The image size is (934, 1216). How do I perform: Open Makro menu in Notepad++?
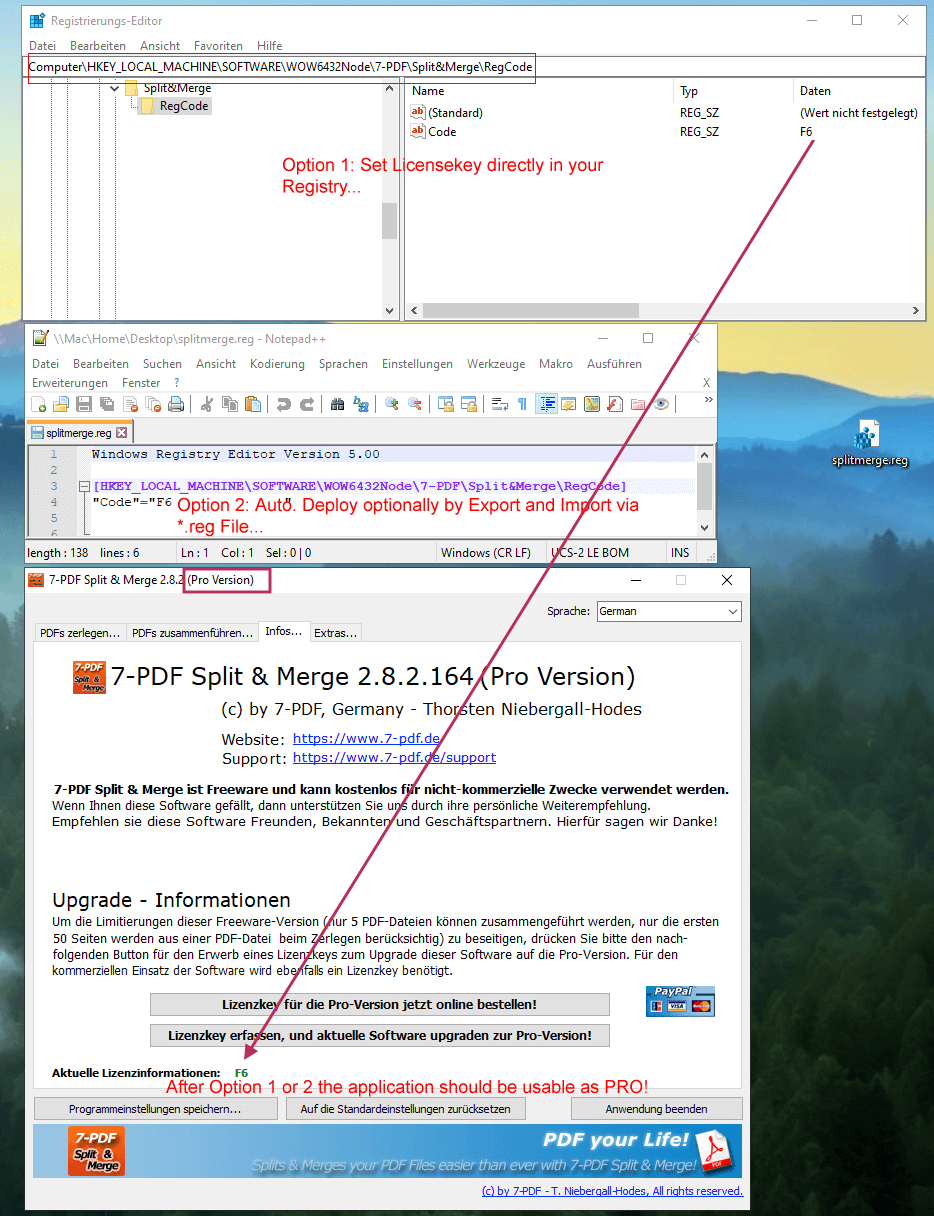pos(556,364)
